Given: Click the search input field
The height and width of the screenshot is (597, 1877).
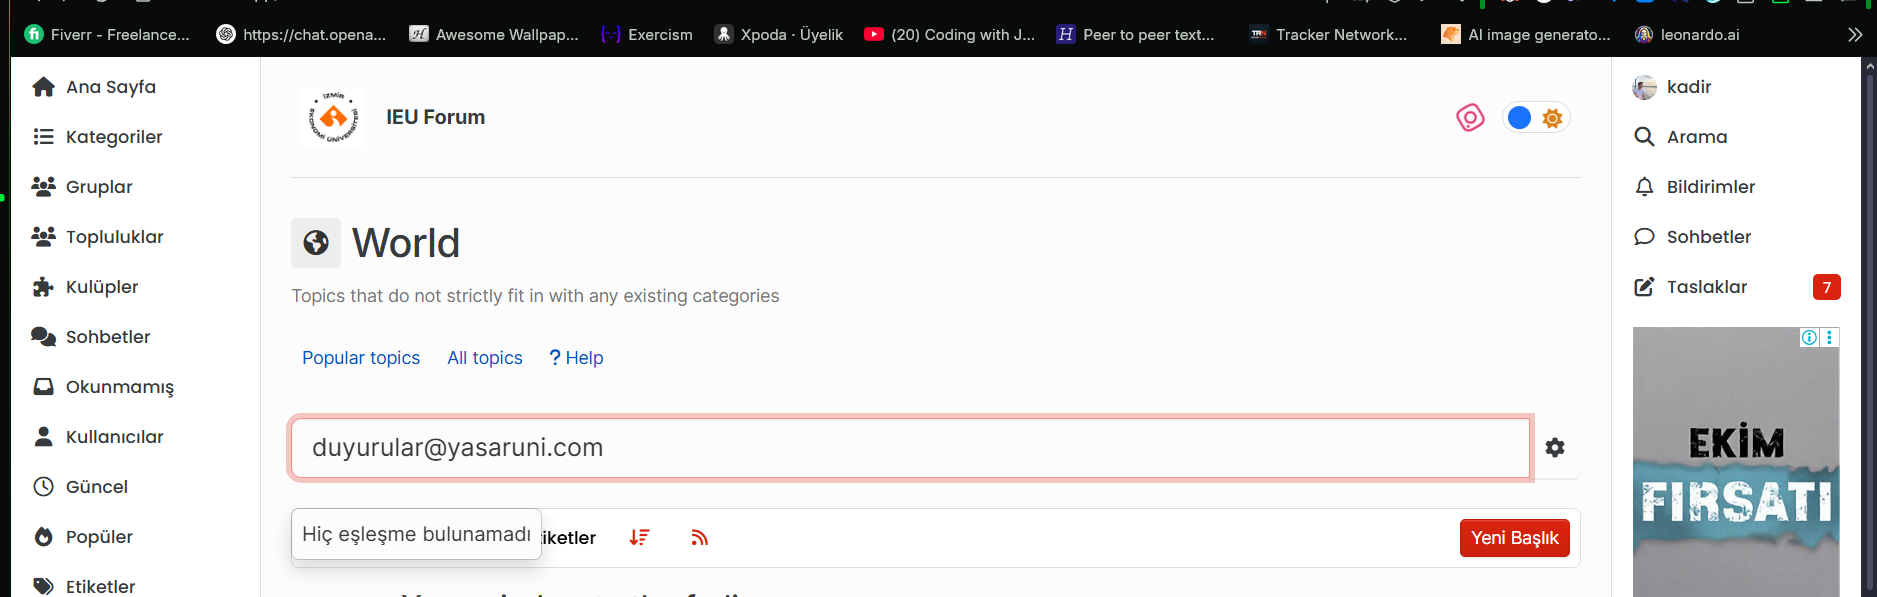Looking at the screenshot, I should (x=910, y=448).
